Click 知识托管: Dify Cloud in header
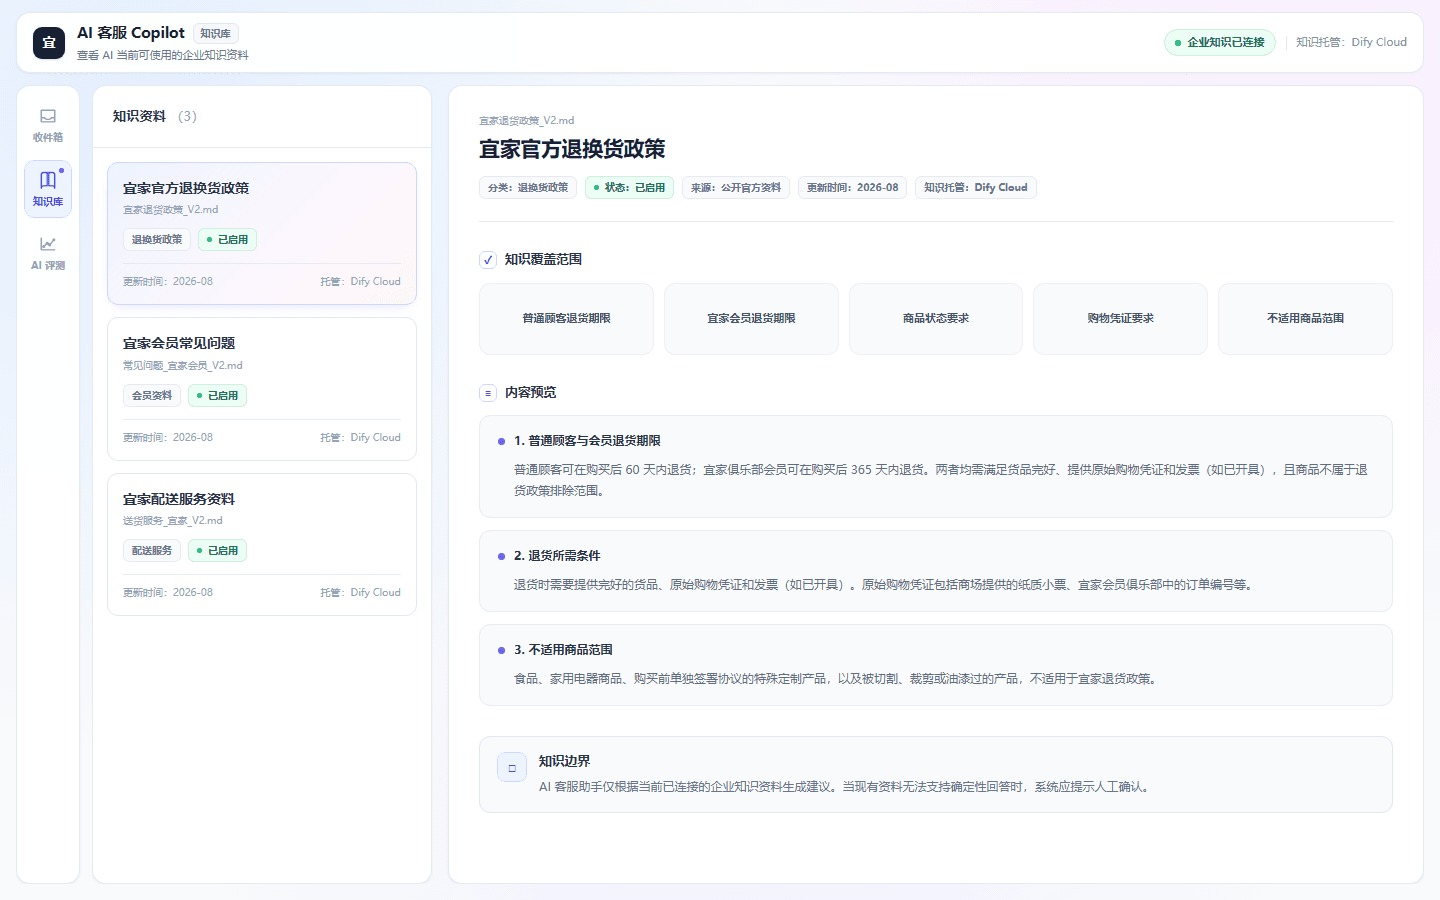The width and height of the screenshot is (1440, 900). (1351, 42)
